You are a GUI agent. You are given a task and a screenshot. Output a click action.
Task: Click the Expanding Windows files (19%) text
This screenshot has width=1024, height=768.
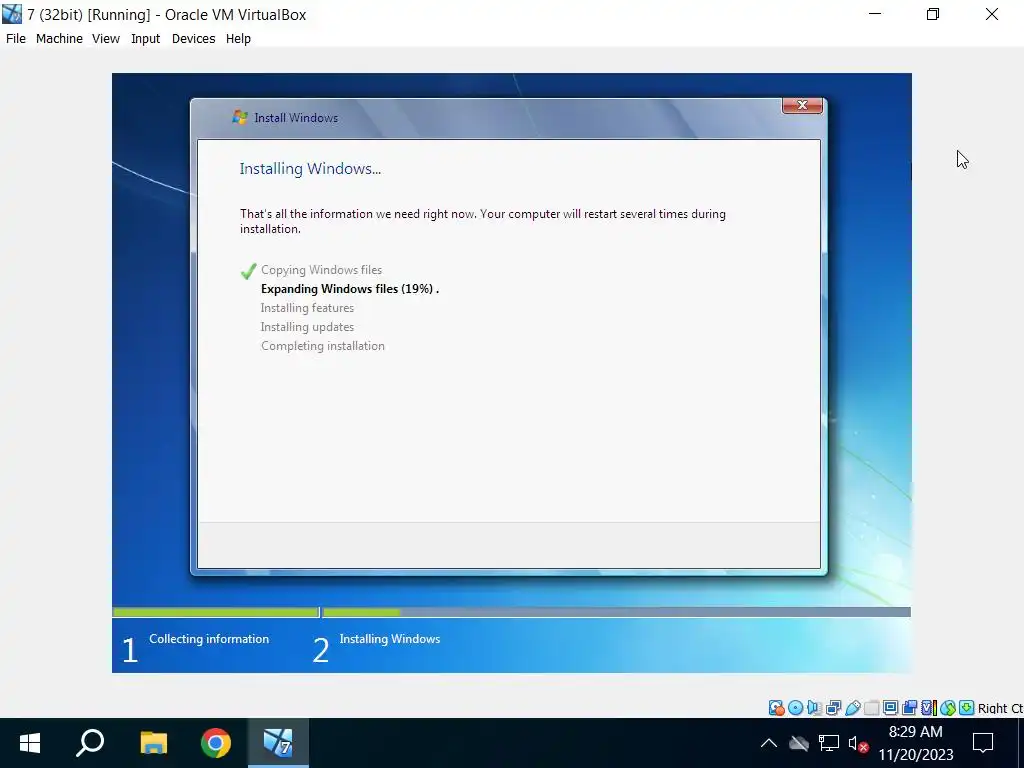click(349, 289)
